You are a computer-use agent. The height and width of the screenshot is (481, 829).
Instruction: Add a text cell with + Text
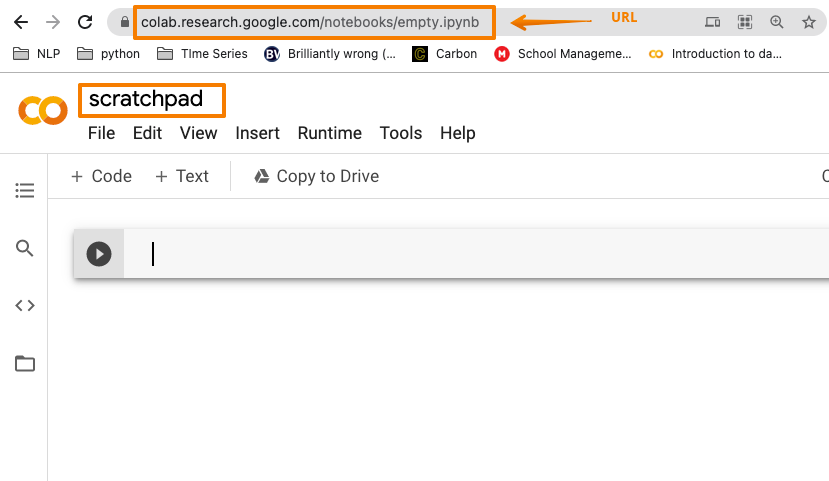point(182,176)
